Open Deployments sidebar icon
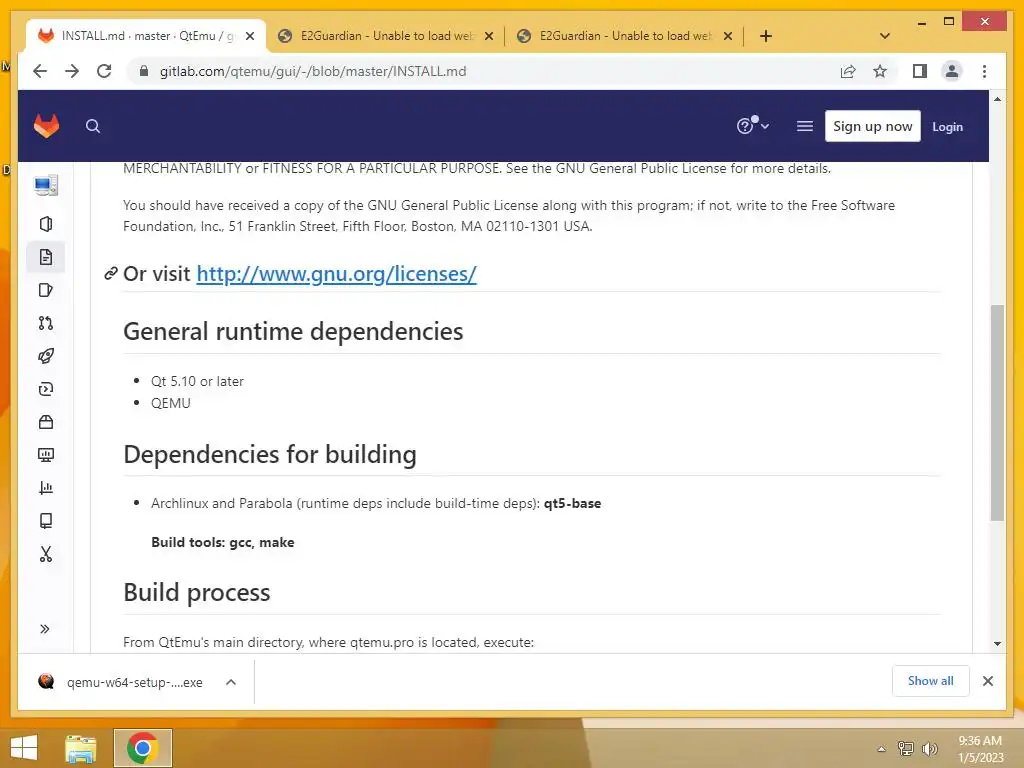 tap(46, 389)
